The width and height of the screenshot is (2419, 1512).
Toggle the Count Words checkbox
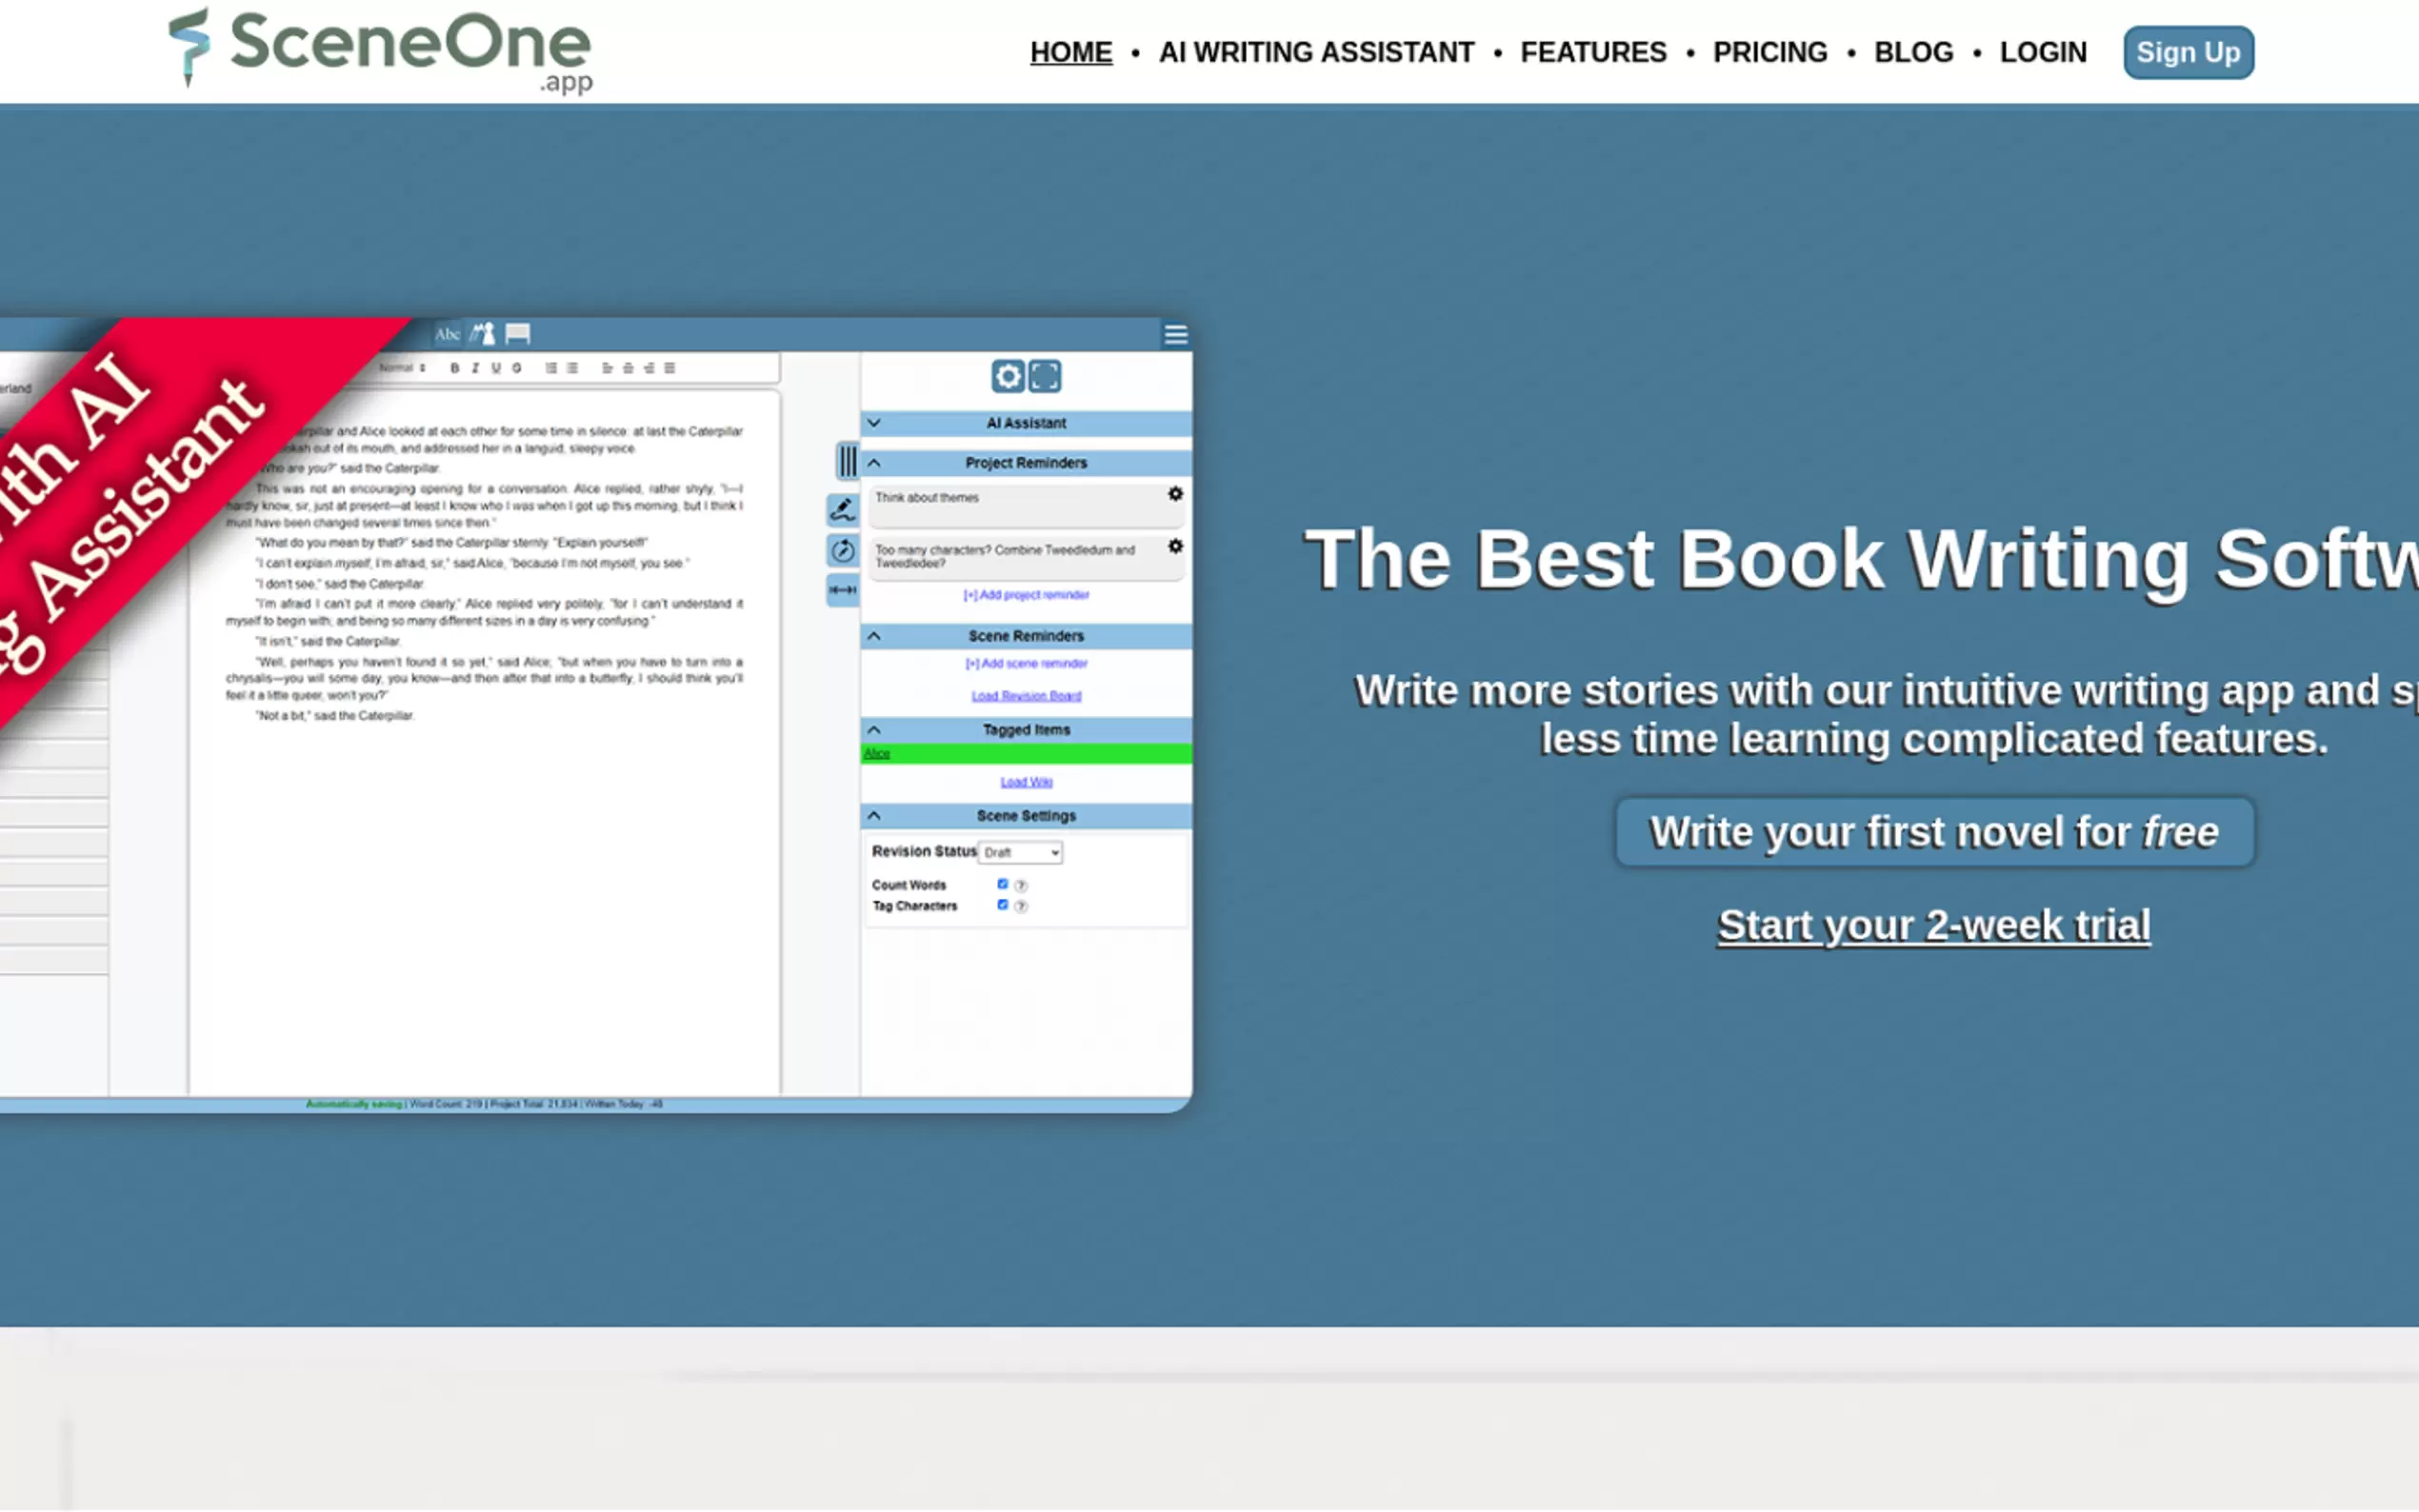[x=1002, y=884]
